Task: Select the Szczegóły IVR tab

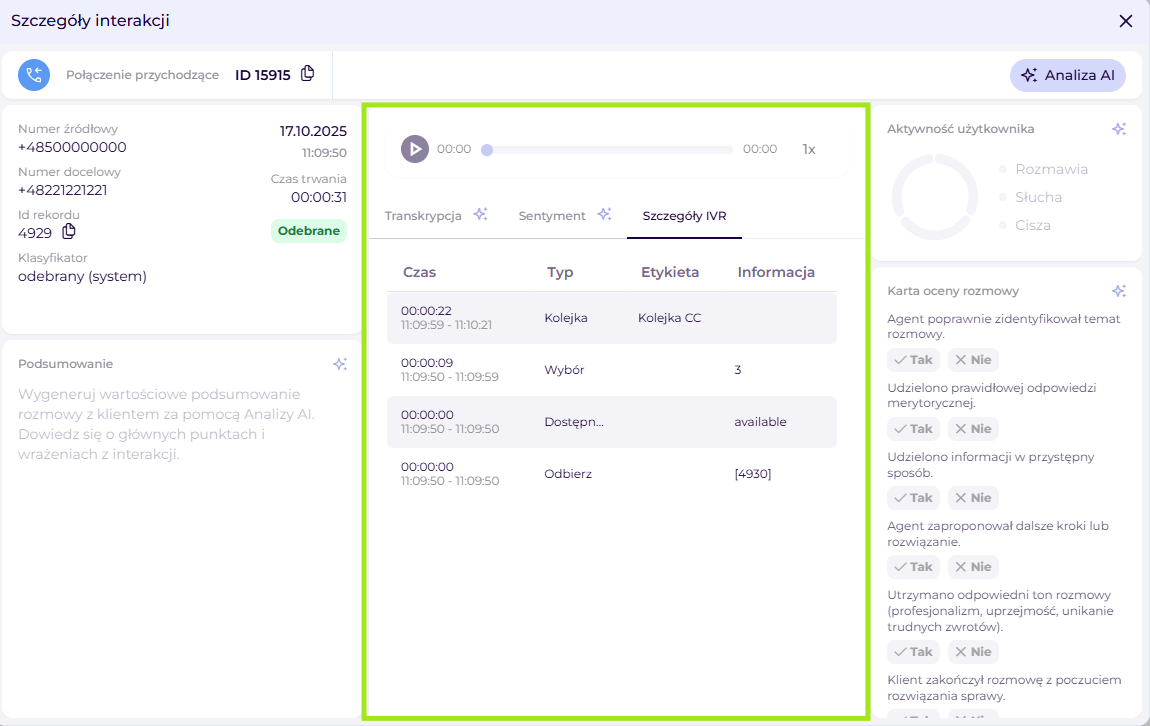Action: coord(684,216)
